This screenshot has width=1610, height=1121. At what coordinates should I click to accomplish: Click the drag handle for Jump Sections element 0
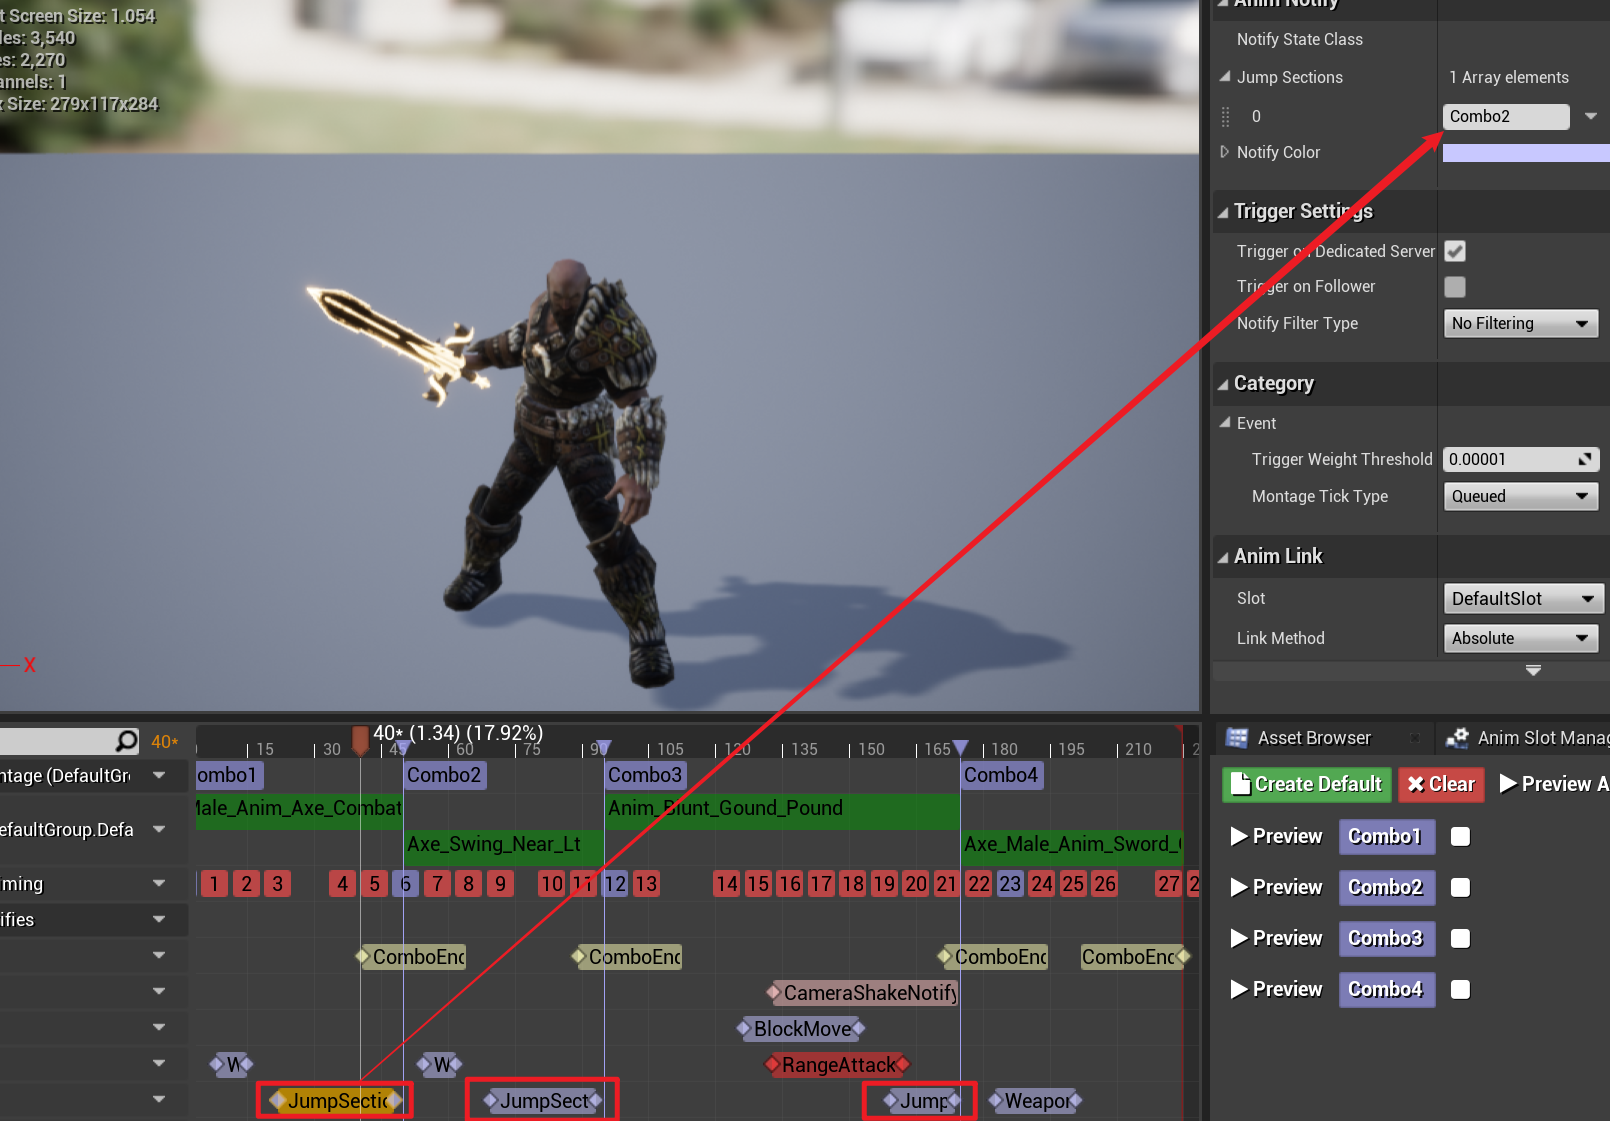tap(1226, 117)
